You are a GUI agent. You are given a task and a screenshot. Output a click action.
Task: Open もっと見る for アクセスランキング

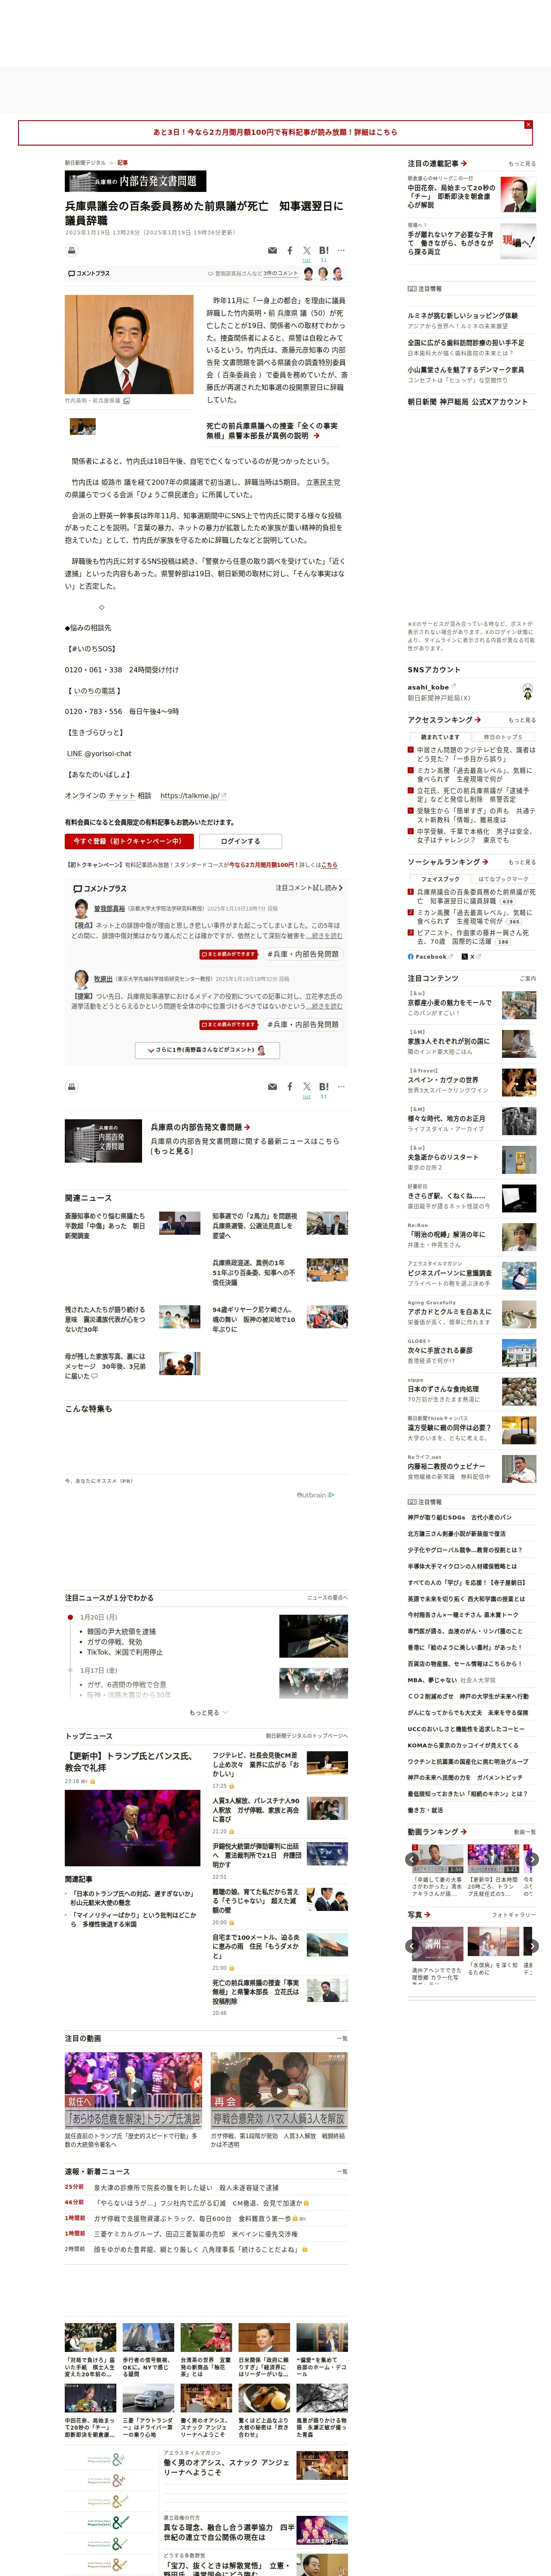coord(521,720)
